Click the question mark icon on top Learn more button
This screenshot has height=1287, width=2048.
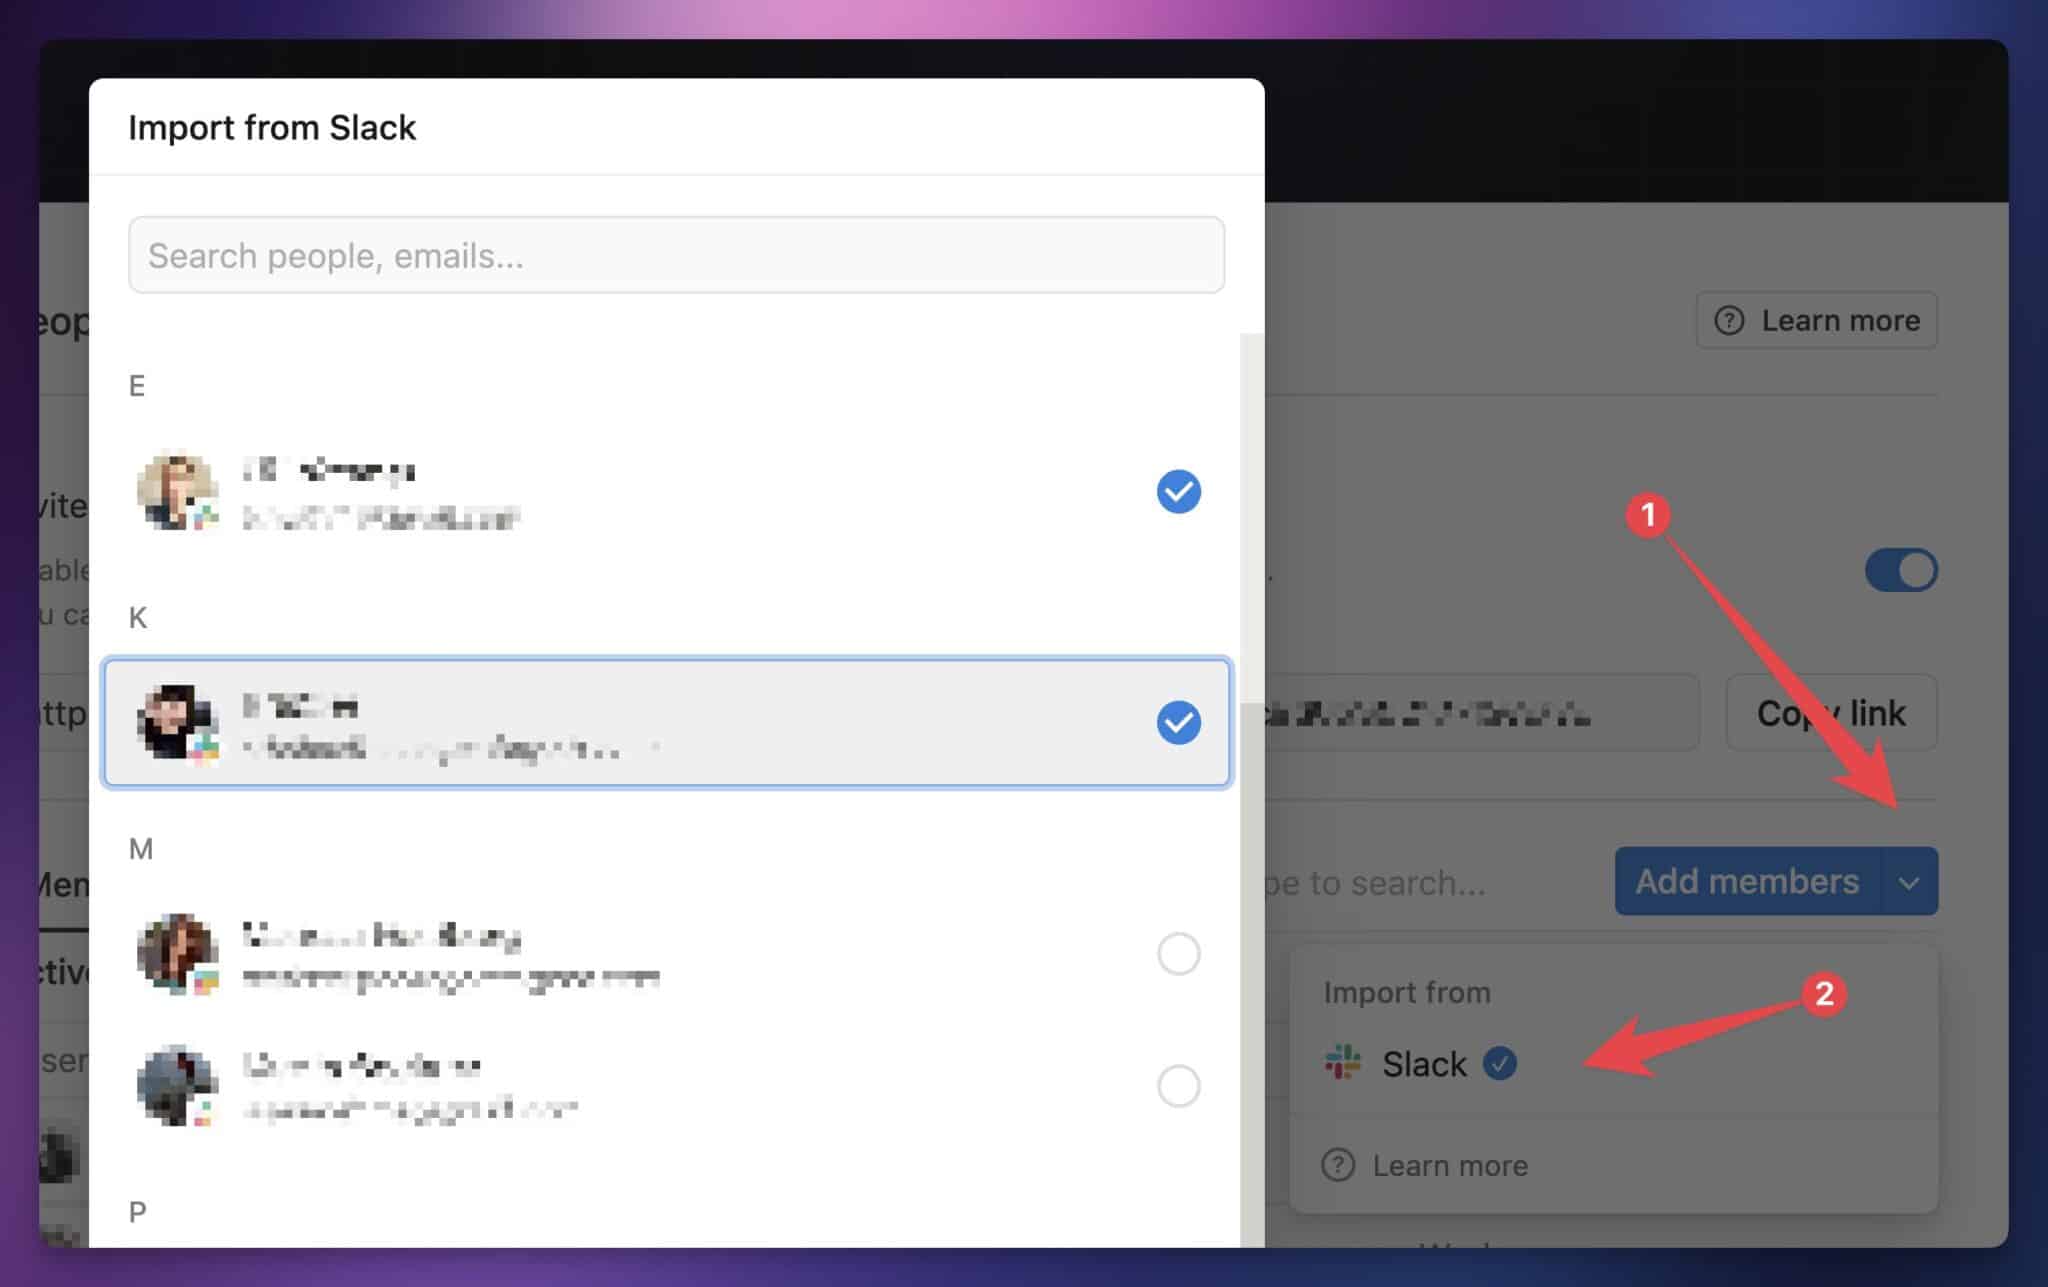point(1730,320)
